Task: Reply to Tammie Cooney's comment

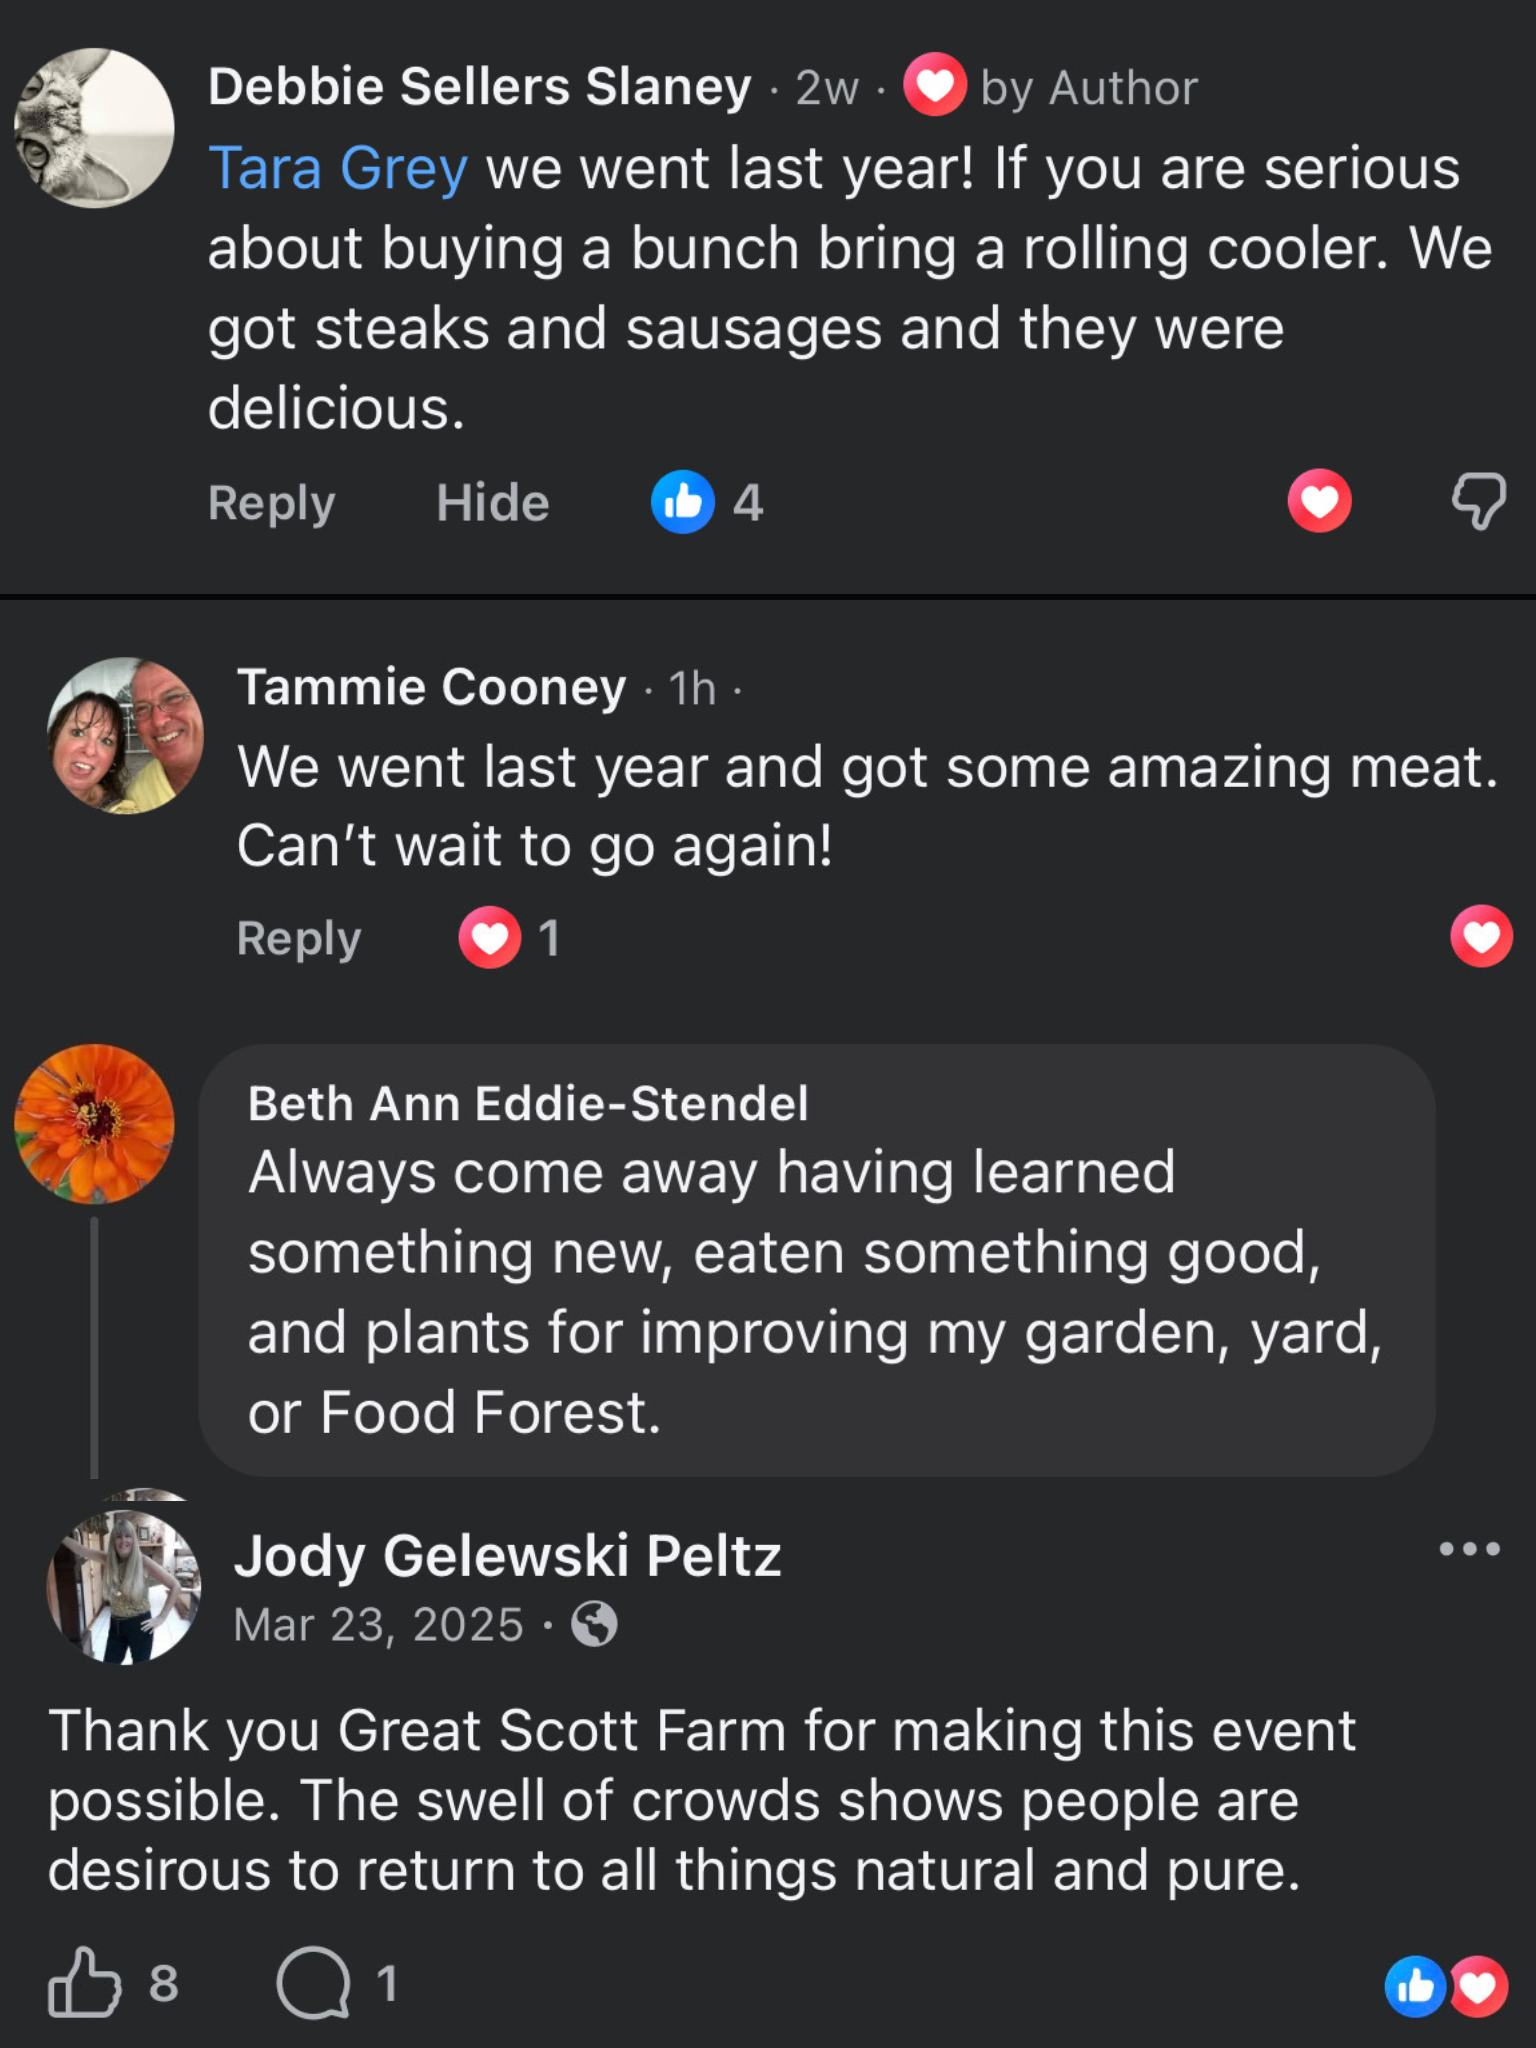Action: [x=299, y=938]
